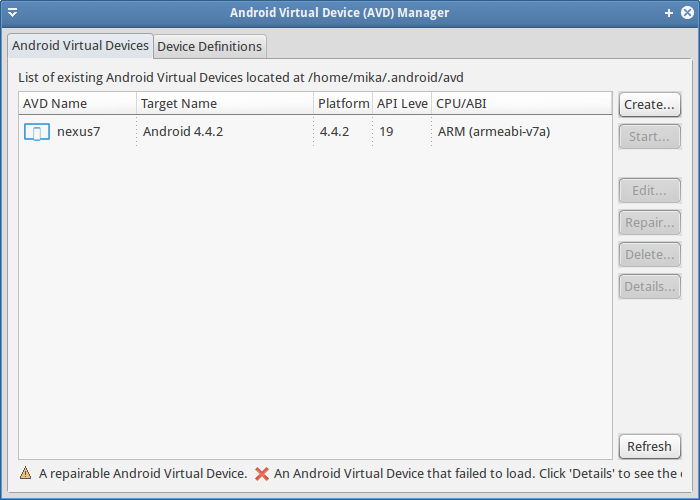Open Details... for the device

pyautogui.click(x=649, y=286)
